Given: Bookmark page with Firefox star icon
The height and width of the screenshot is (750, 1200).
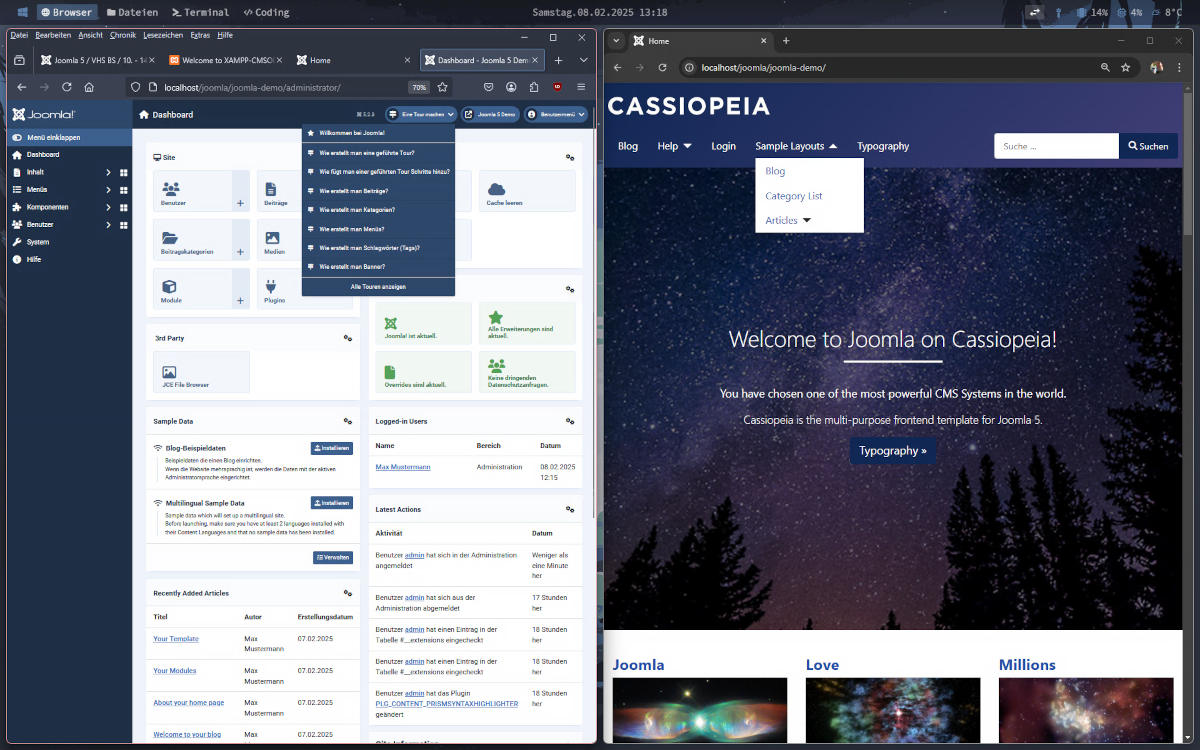Looking at the screenshot, I should click(442, 87).
